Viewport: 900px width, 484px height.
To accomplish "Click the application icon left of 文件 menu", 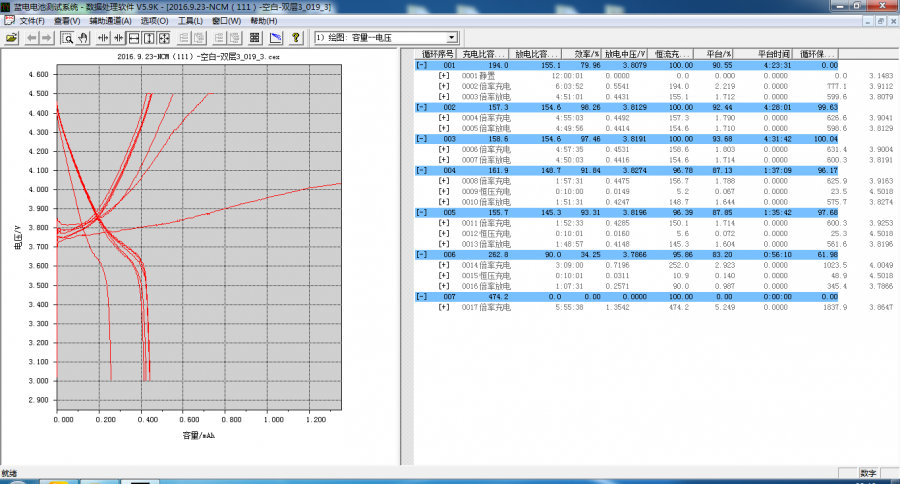I will point(9,21).
